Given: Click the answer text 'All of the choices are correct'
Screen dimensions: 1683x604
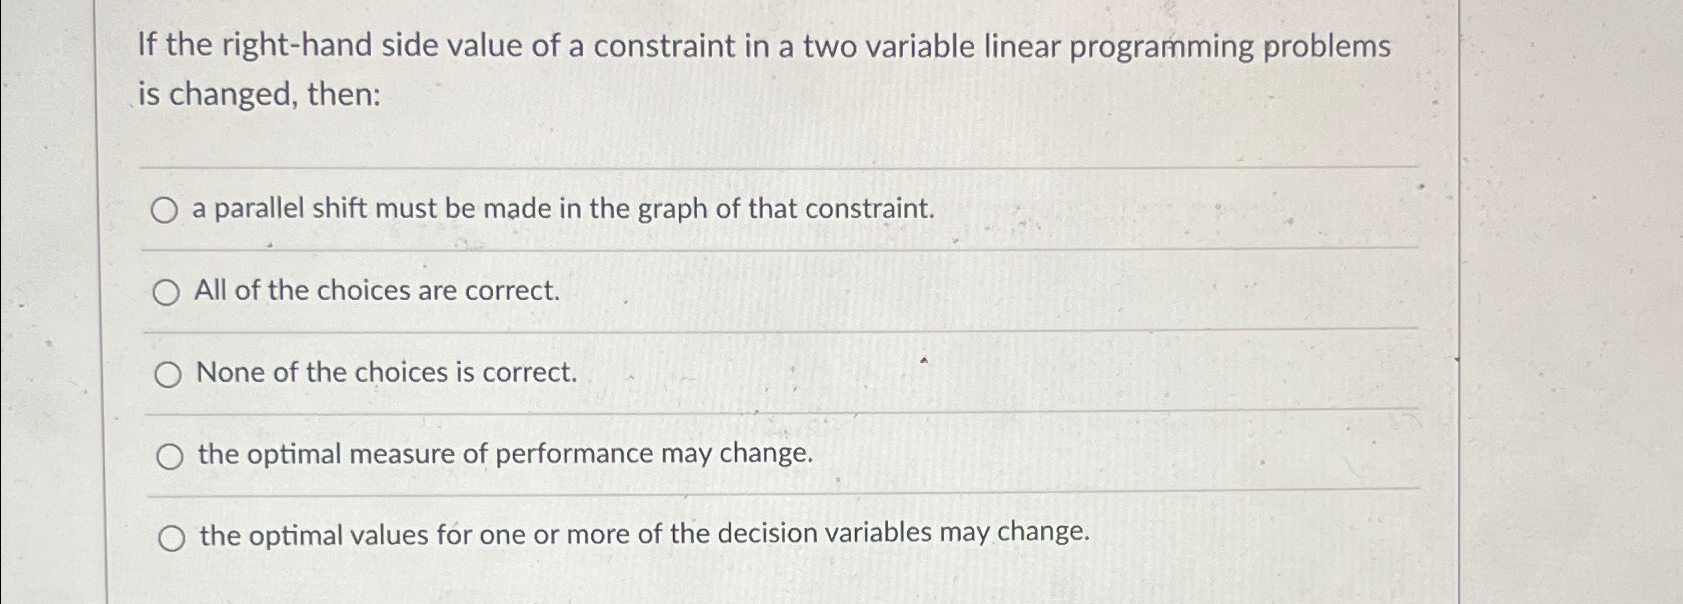Looking at the screenshot, I should (377, 292).
